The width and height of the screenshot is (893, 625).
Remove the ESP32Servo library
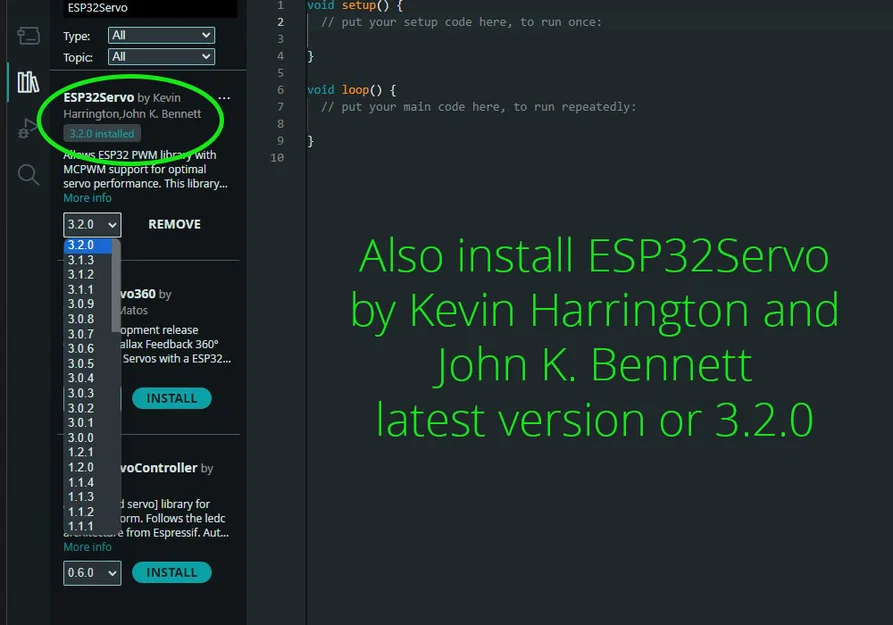pyautogui.click(x=174, y=224)
